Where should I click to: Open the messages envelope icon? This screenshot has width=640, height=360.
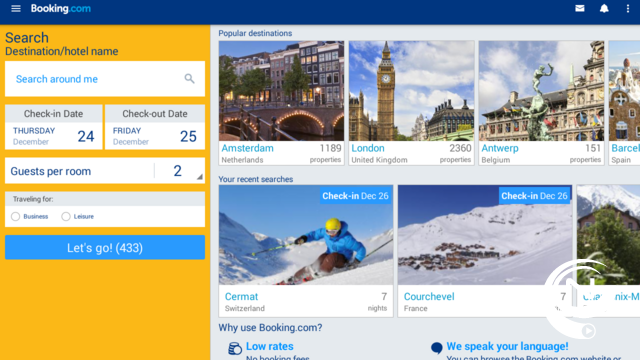(x=580, y=9)
